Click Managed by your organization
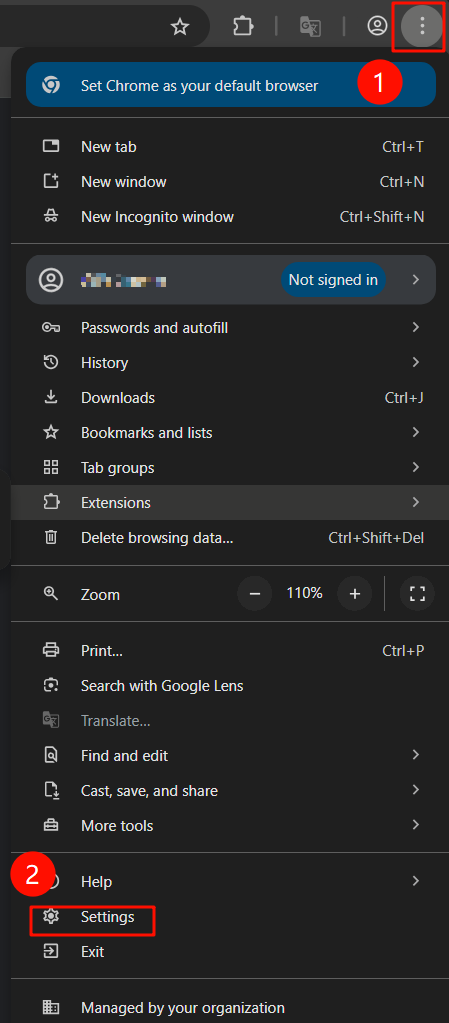 pyautogui.click(x=230, y=1008)
